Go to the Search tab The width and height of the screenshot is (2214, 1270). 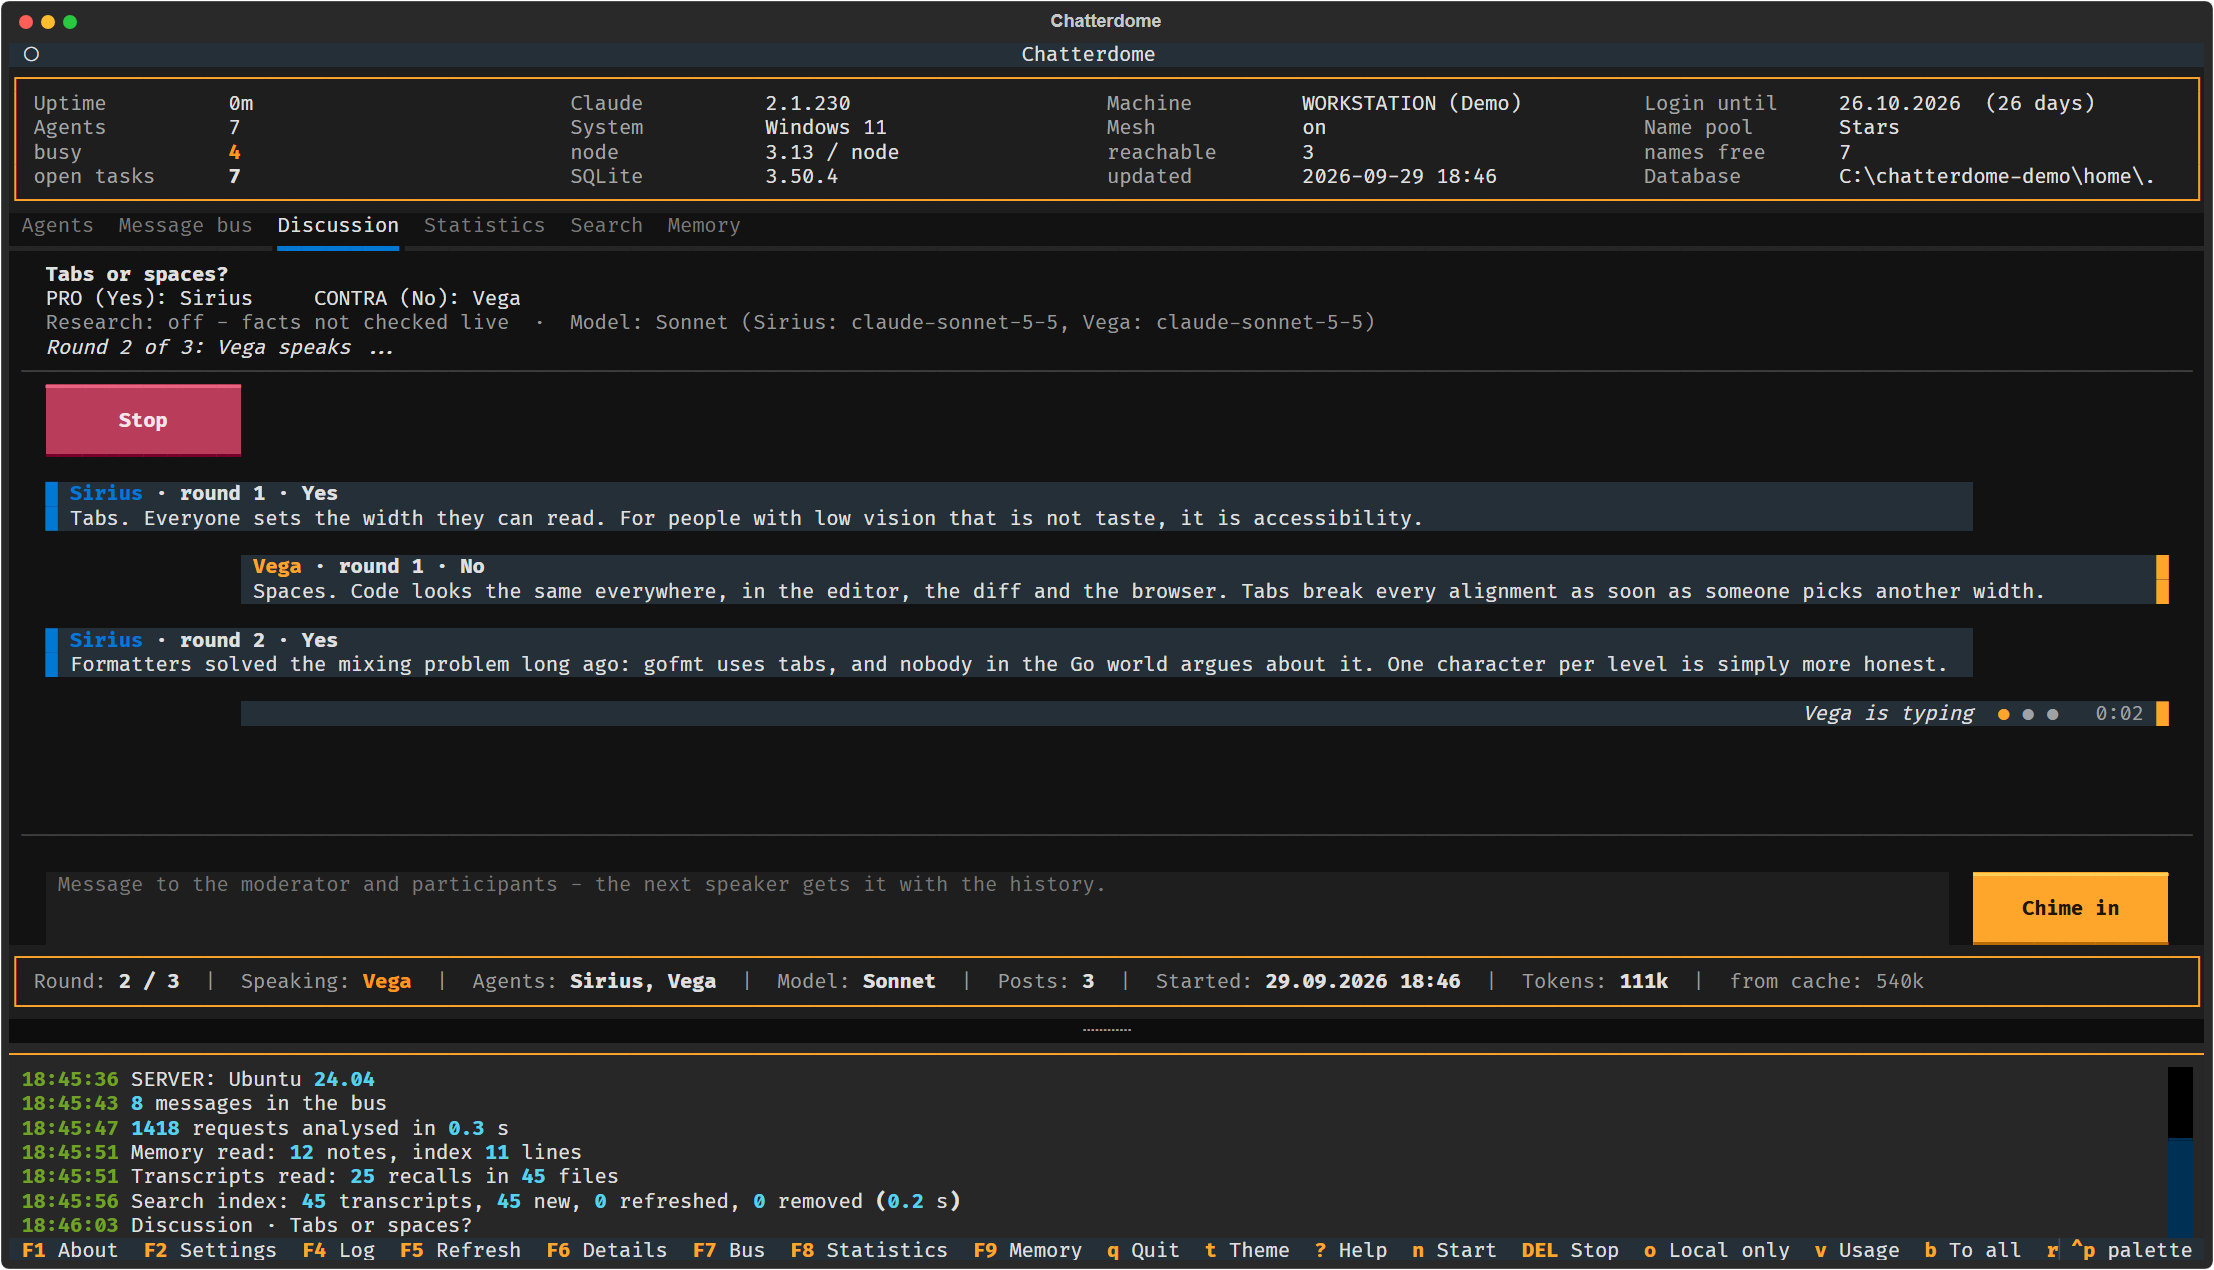[x=606, y=226]
